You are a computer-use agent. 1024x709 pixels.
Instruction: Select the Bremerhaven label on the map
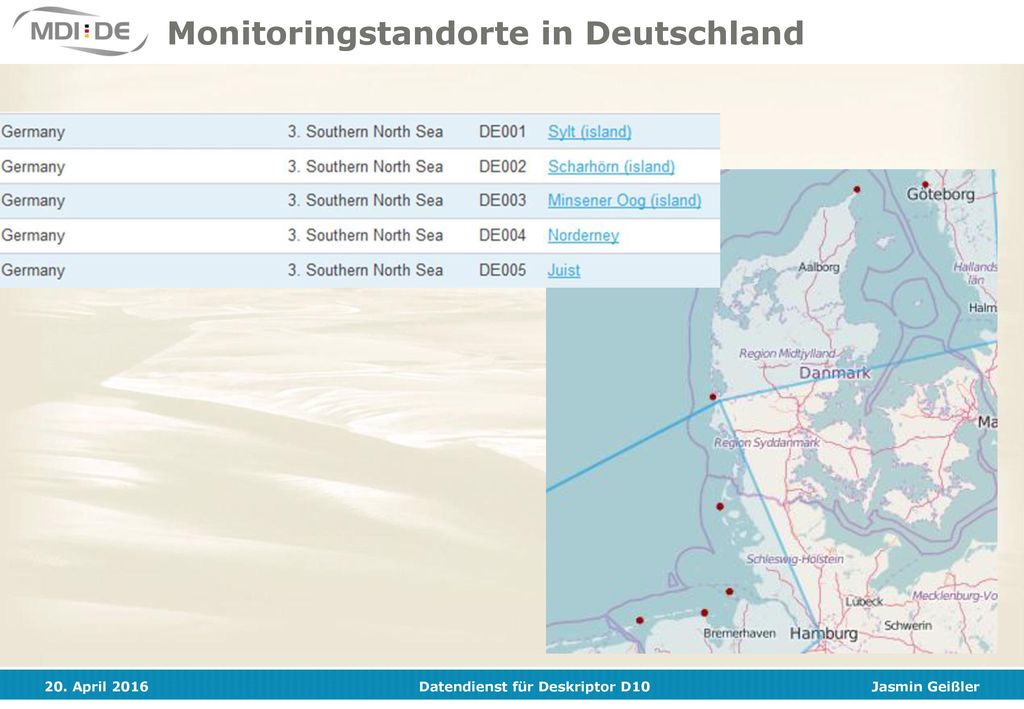click(739, 633)
